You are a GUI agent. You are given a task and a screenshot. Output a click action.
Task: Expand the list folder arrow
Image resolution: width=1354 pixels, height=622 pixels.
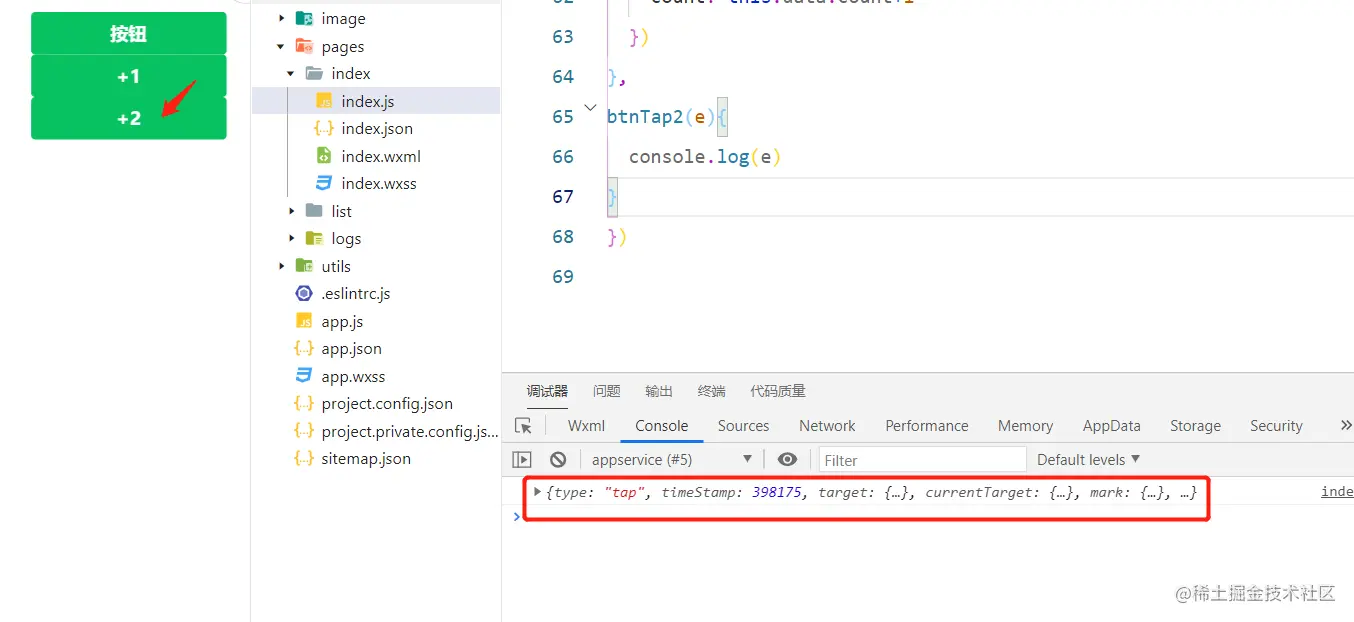tap(291, 211)
